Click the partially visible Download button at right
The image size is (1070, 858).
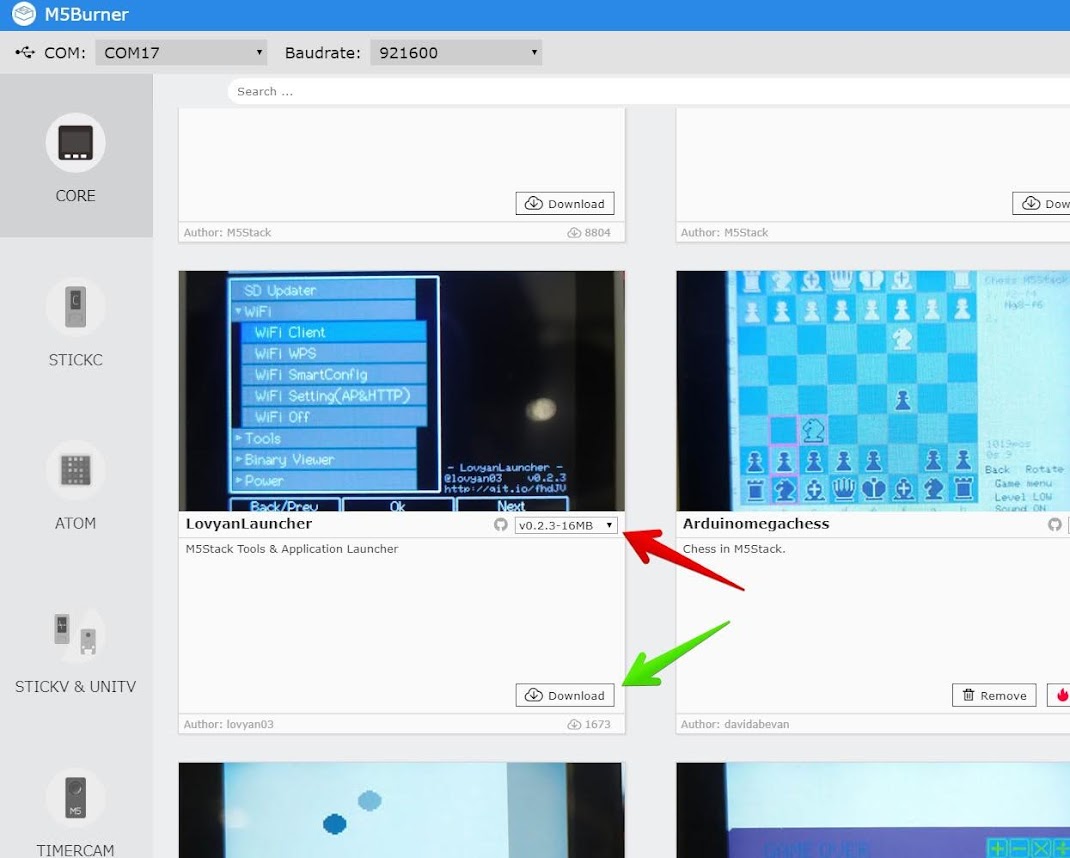[x=1041, y=203]
